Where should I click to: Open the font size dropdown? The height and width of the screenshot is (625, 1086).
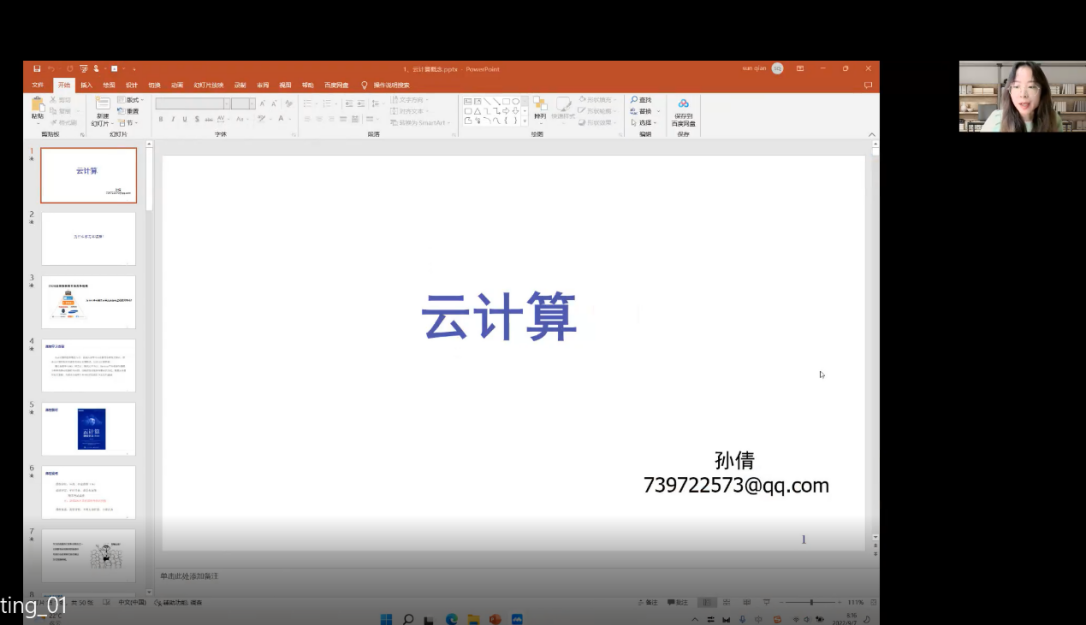252,103
